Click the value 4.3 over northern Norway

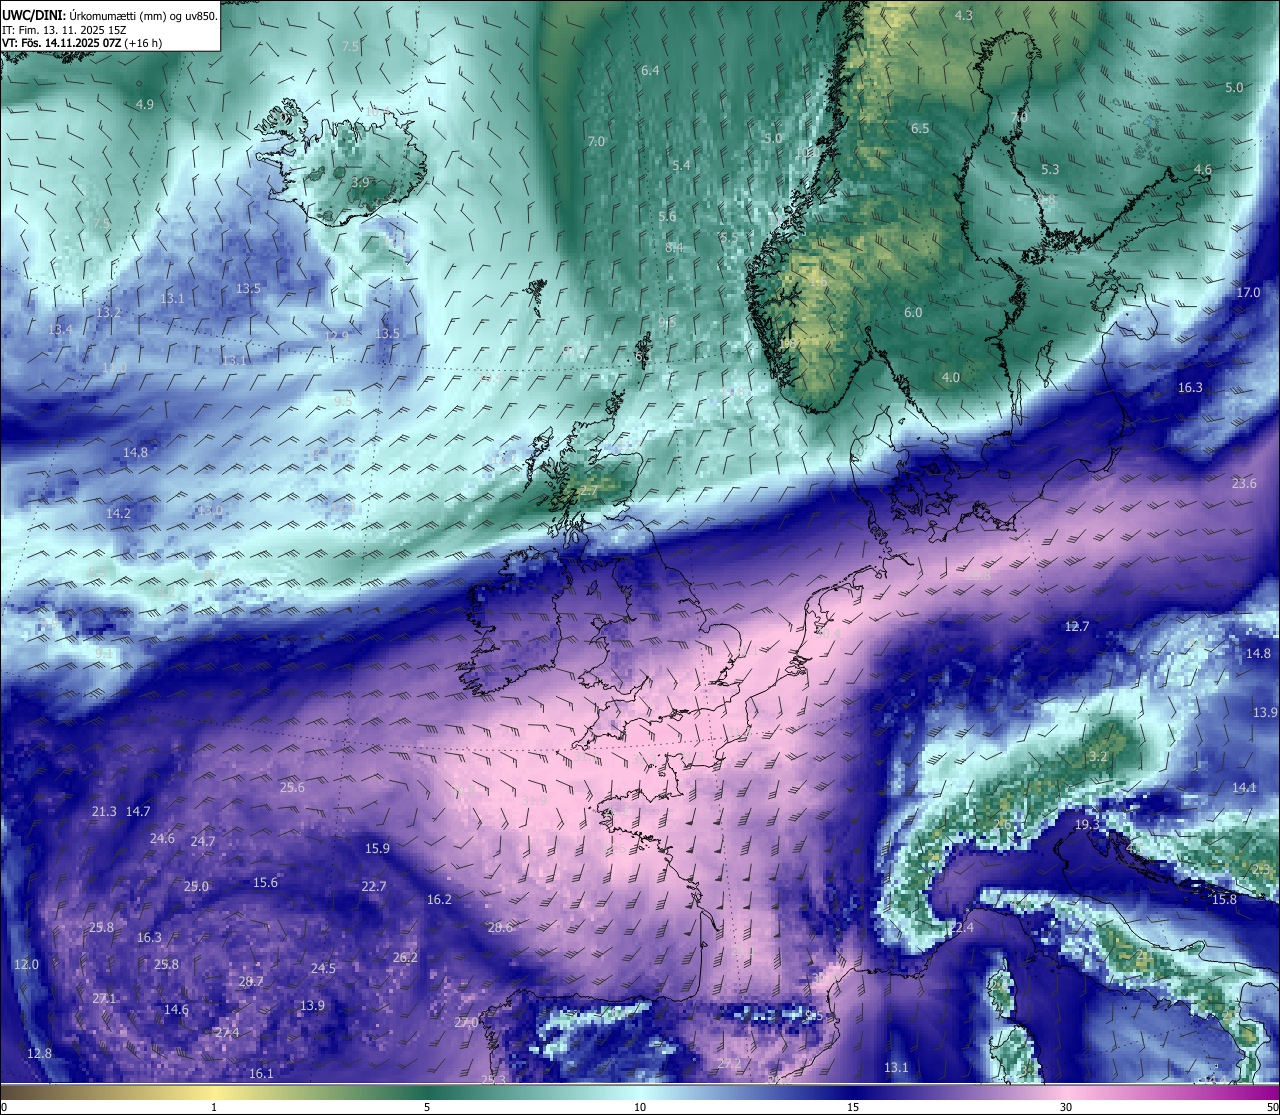coord(964,15)
